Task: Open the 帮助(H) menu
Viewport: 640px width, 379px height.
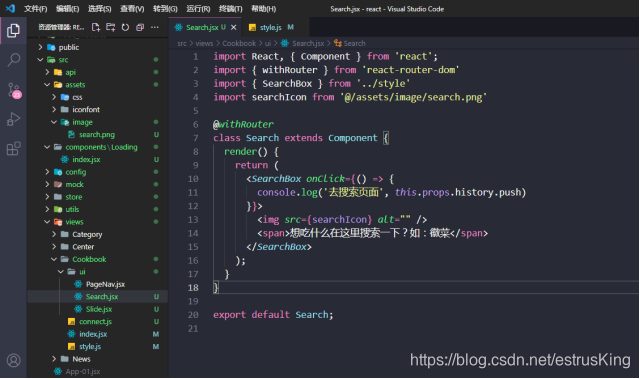Action: [264, 9]
